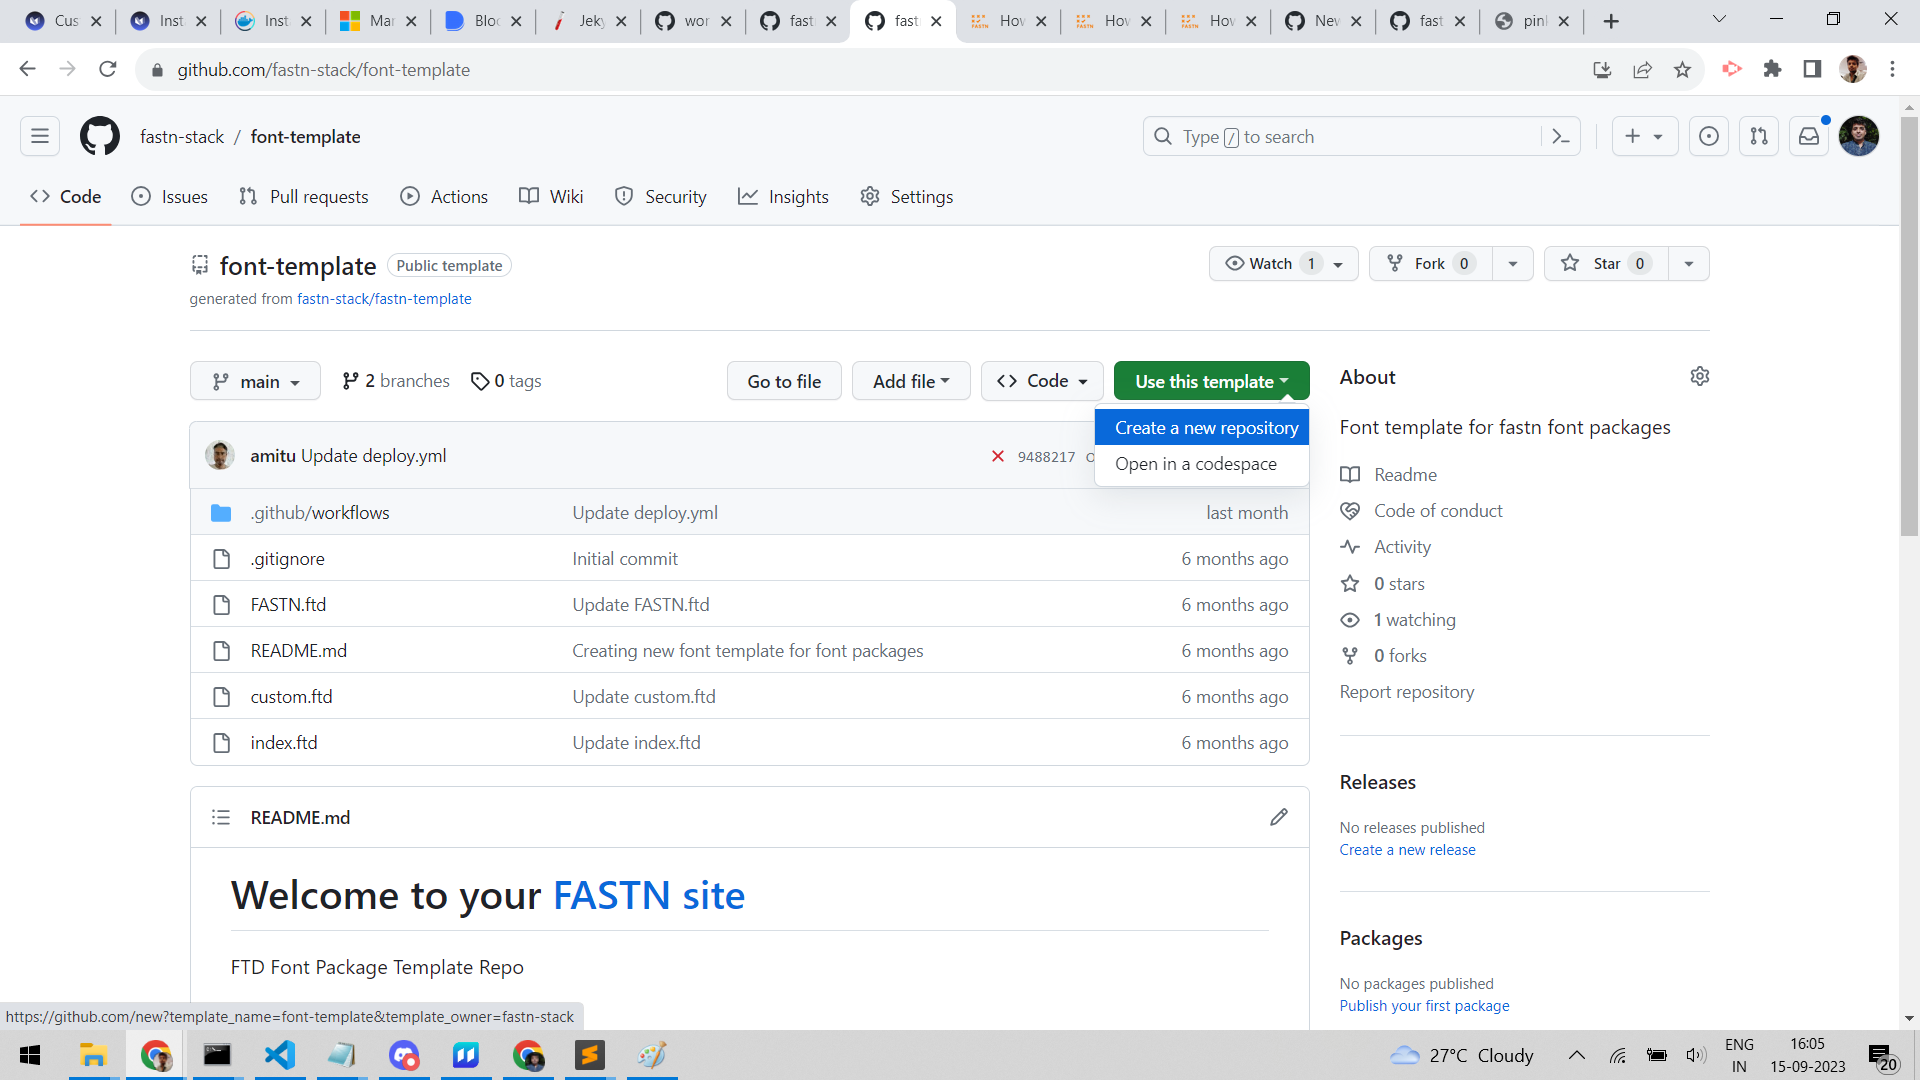Fork the font-template repository

pos(1431,263)
